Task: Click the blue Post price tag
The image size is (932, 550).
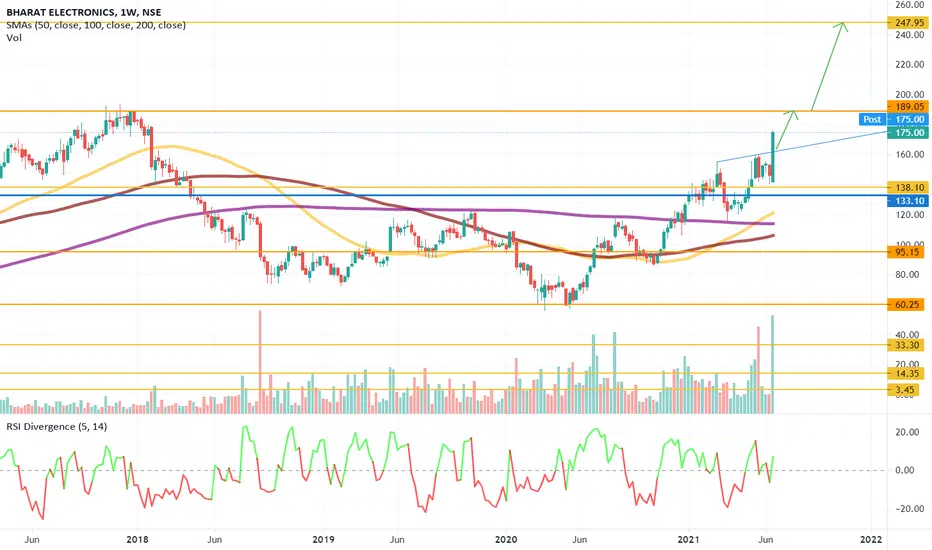Action: click(x=872, y=119)
